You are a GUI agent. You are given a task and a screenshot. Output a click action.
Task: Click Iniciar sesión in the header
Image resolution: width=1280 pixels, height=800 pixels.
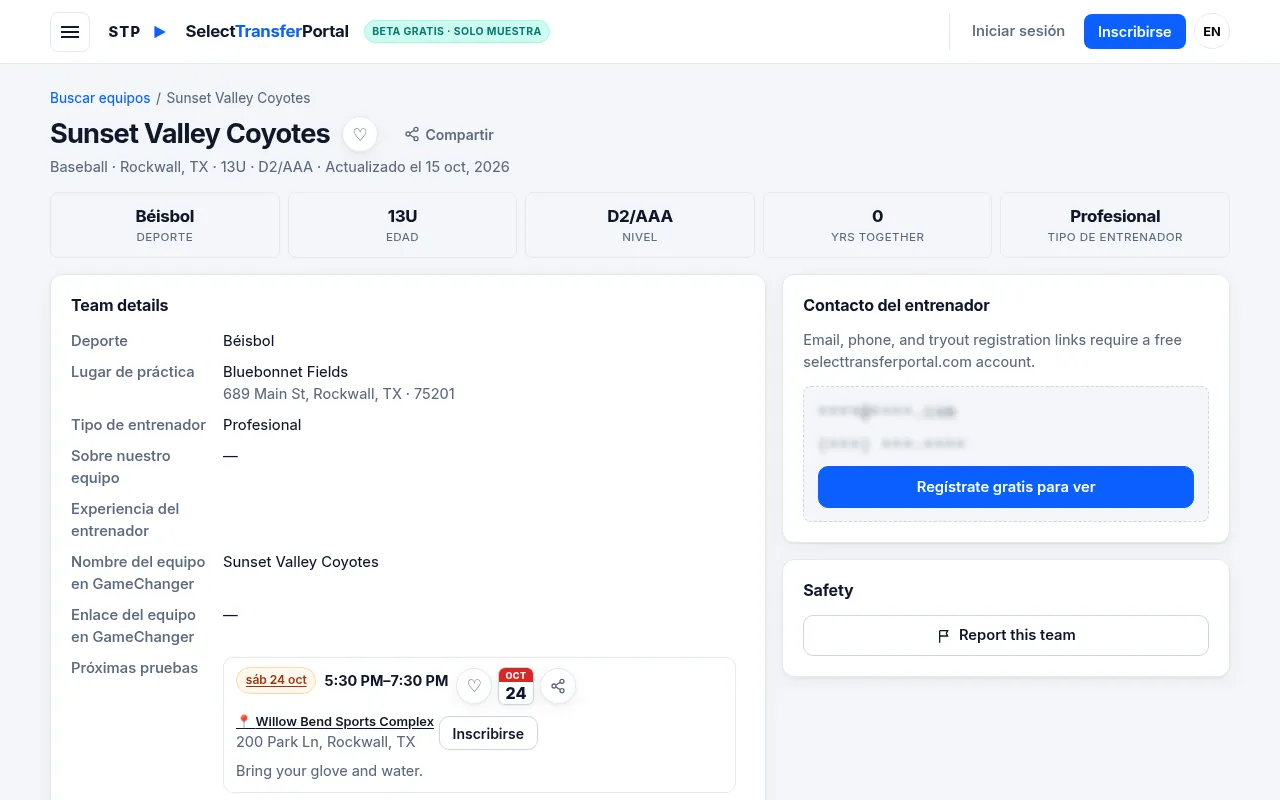click(x=1018, y=31)
